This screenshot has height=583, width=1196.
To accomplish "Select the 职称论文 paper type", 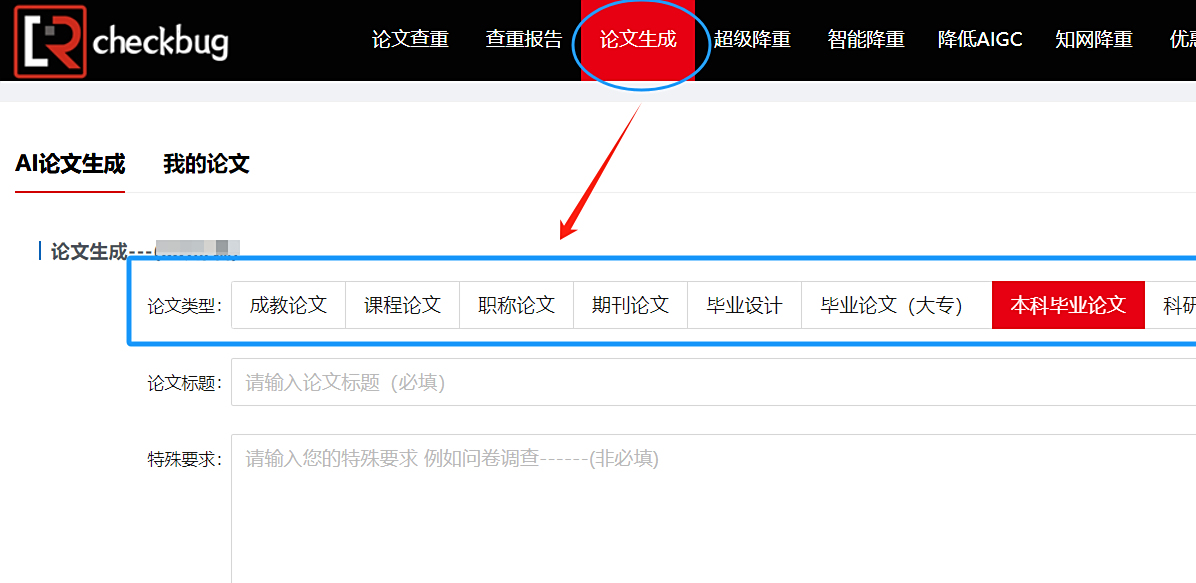I will tap(516, 305).
